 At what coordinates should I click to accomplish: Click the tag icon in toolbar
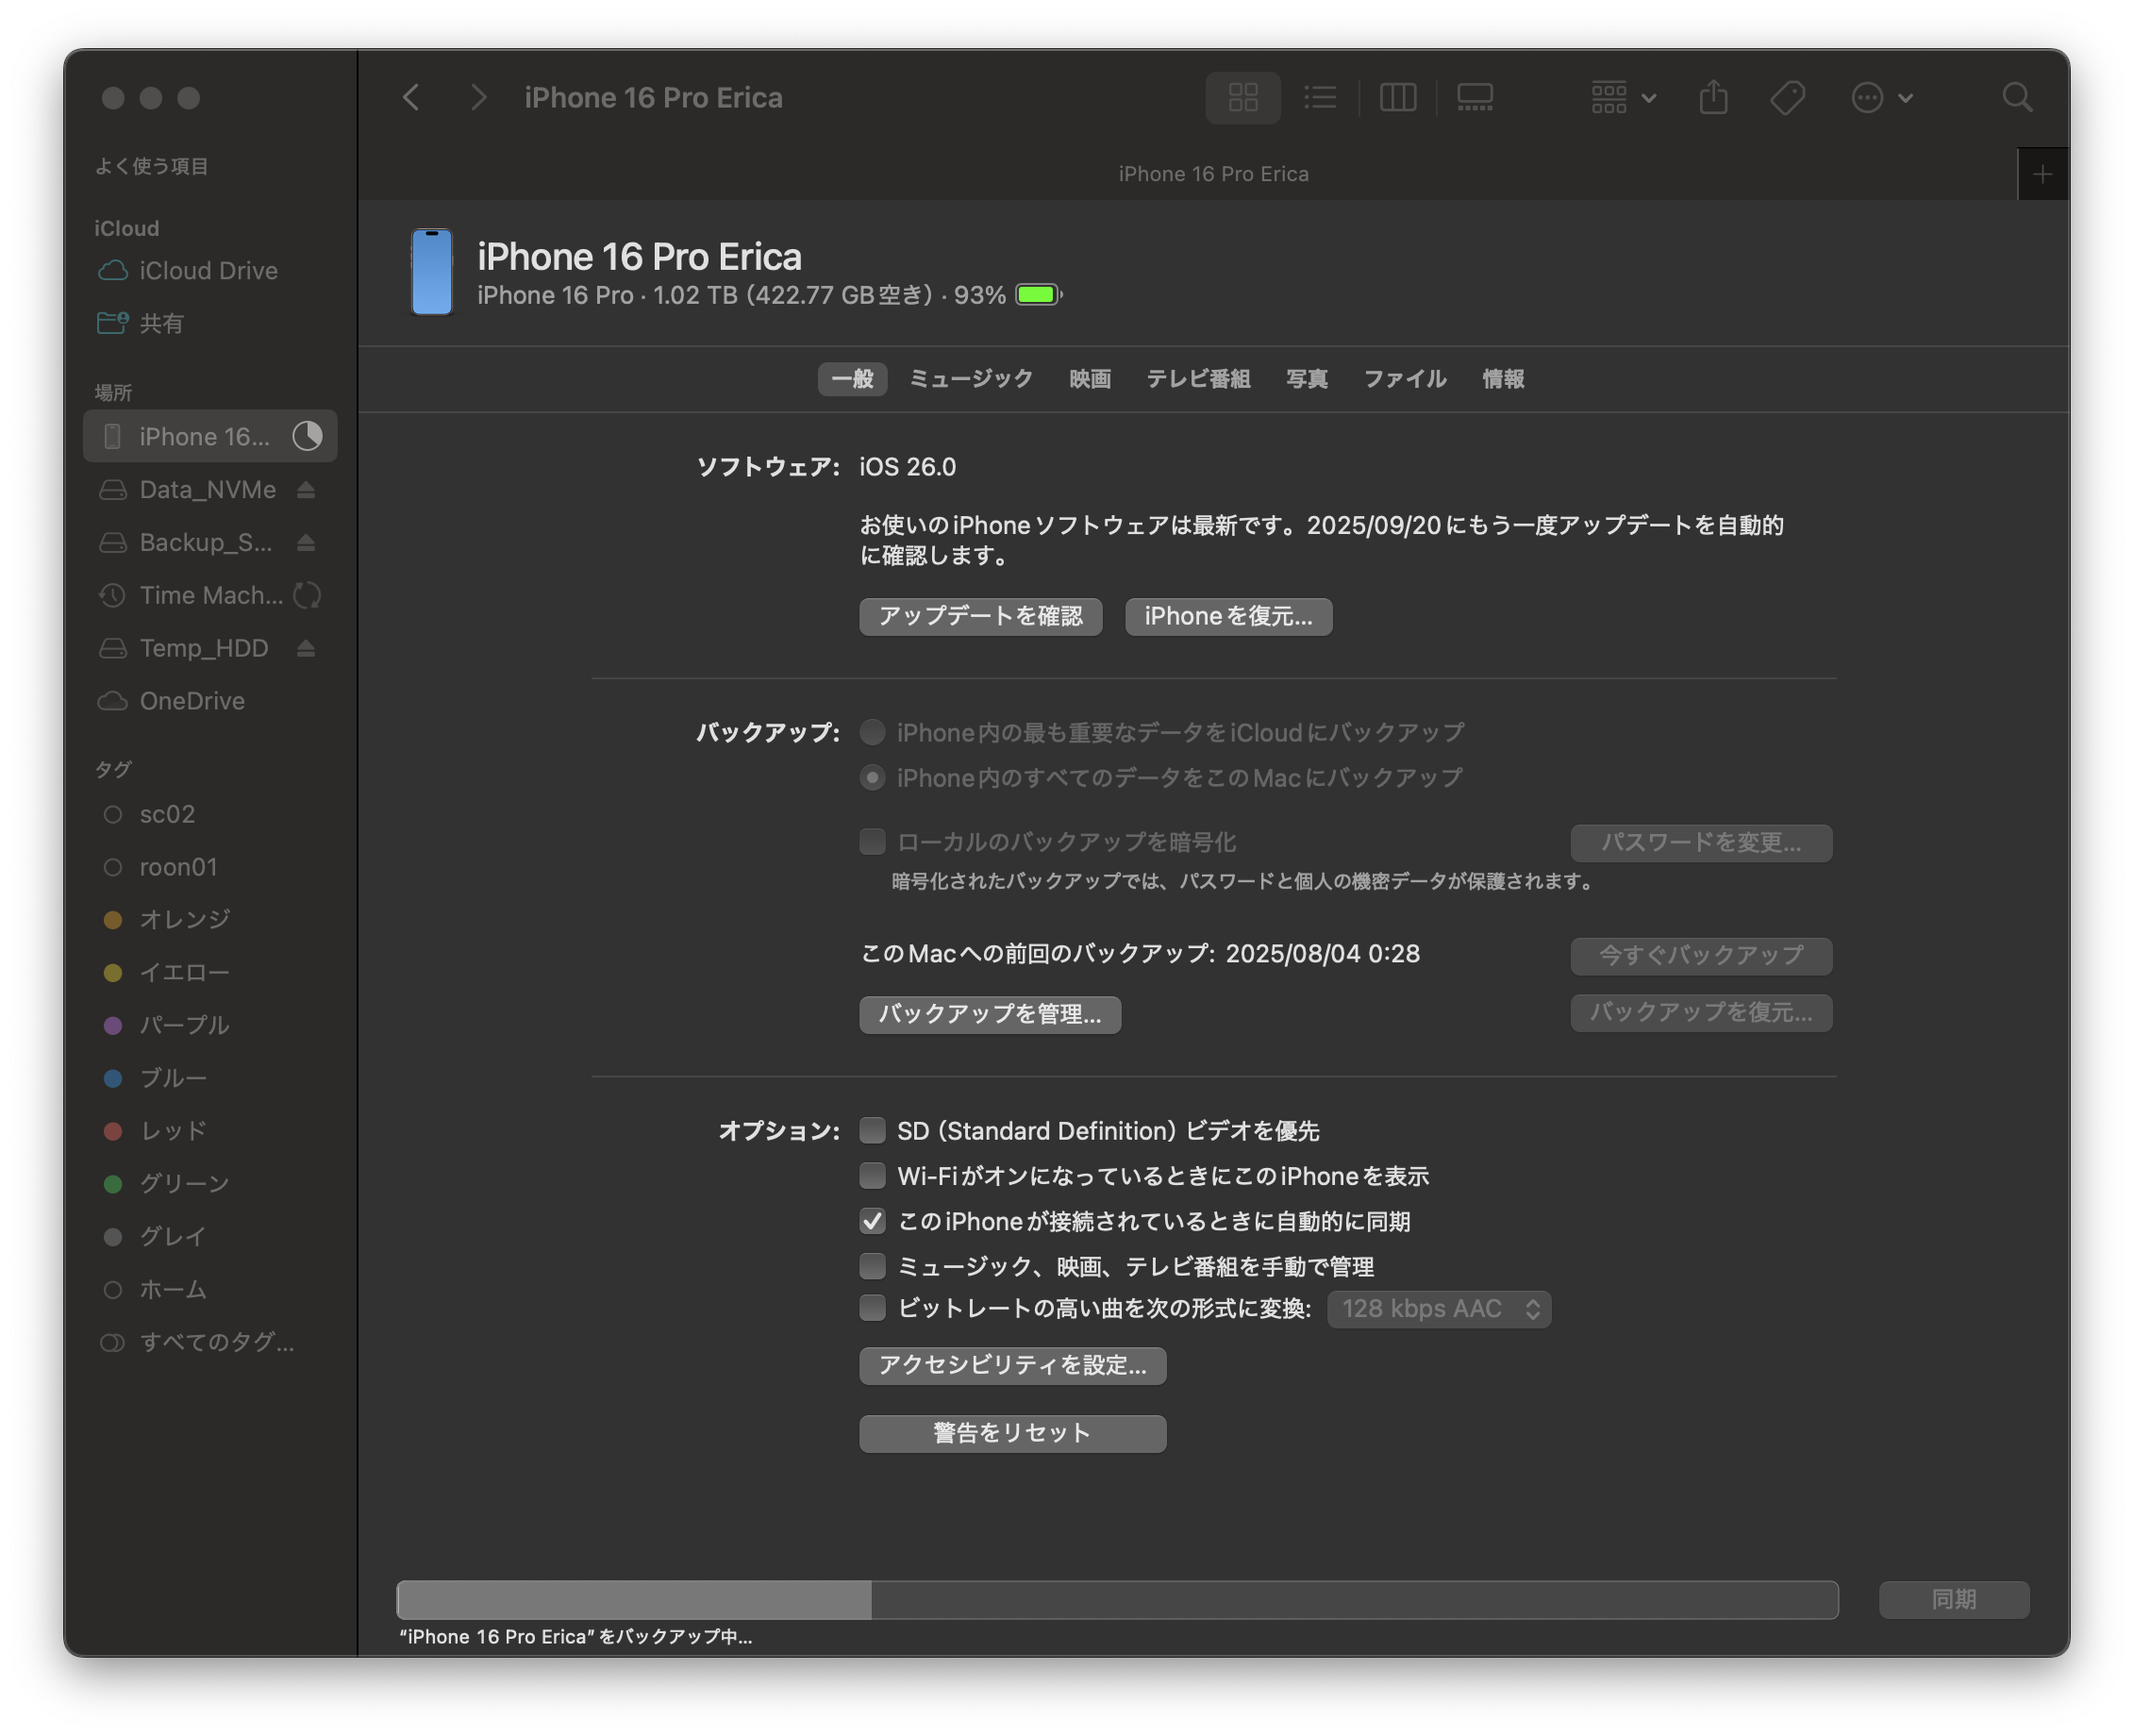point(1787,97)
